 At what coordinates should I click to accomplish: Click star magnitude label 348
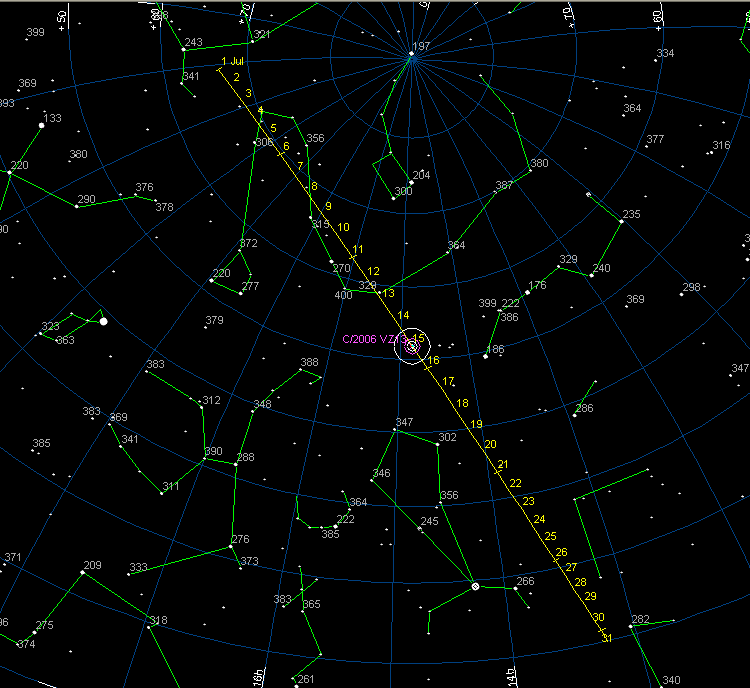(262, 404)
